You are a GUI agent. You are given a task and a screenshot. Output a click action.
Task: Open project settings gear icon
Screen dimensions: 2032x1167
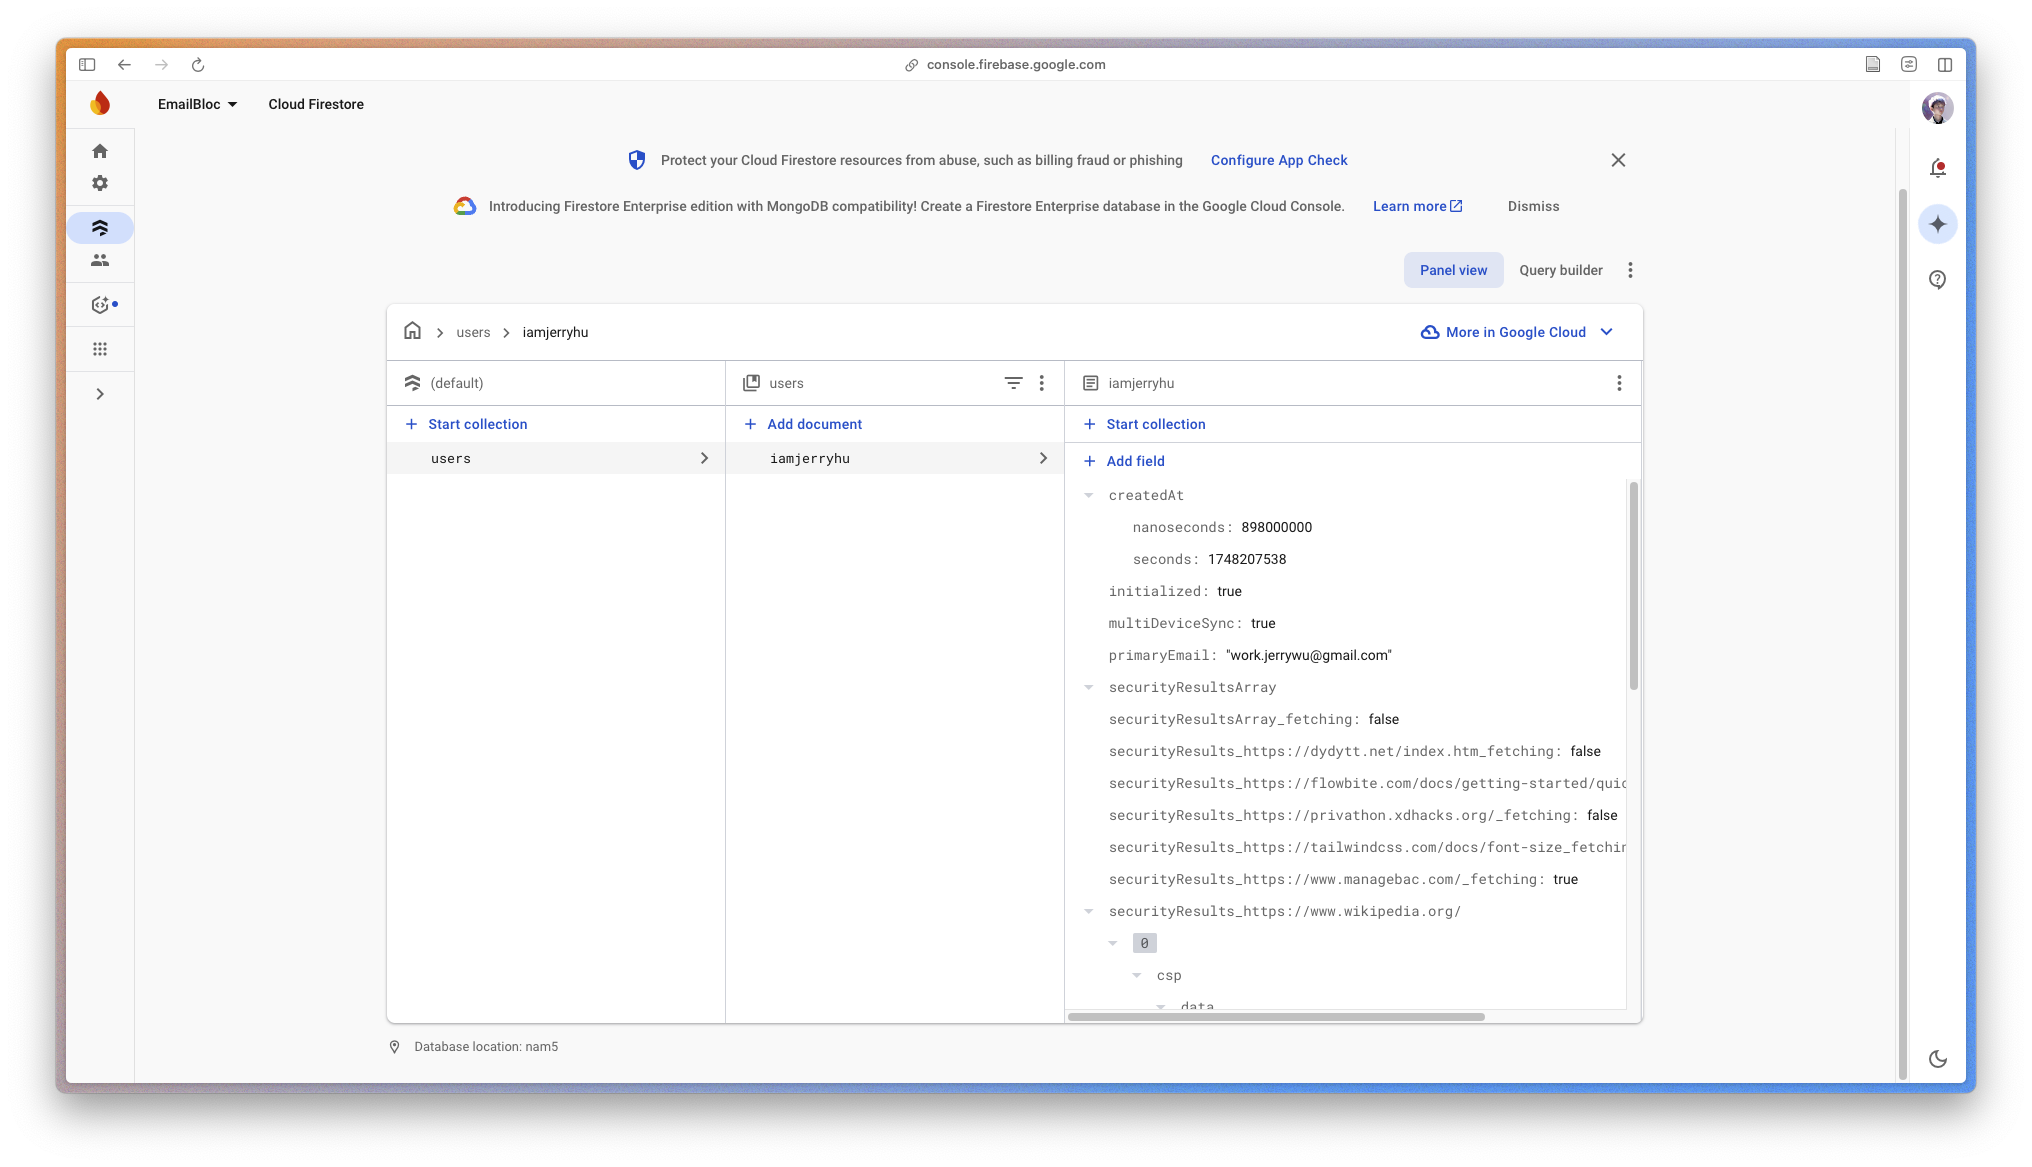[x=100, y=183]
